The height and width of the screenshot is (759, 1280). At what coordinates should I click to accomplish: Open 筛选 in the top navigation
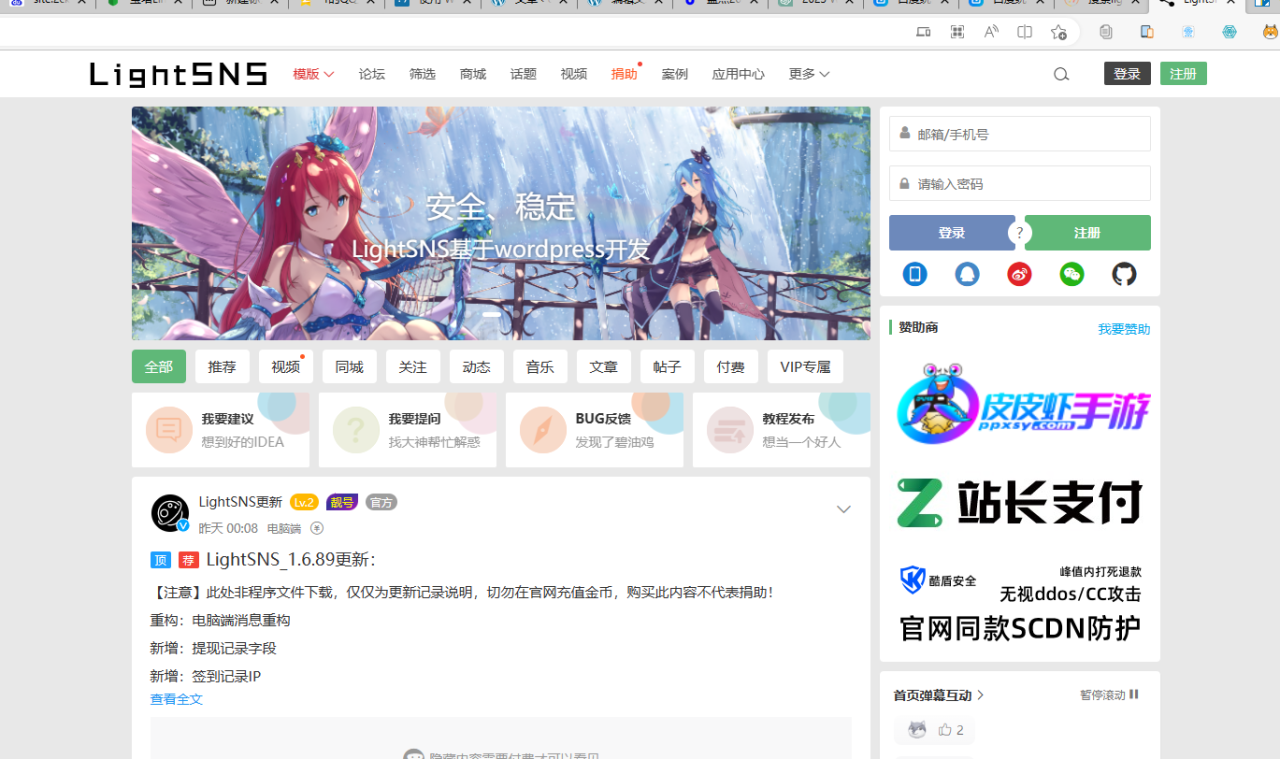click(422, 74)
